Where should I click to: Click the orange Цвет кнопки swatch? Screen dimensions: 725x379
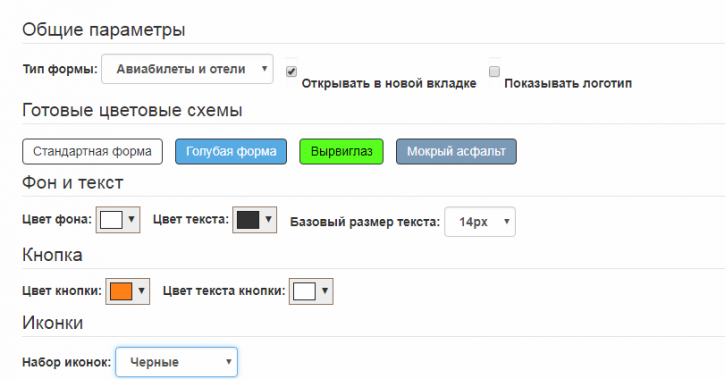pyautogui.click(x=121, y=291)
